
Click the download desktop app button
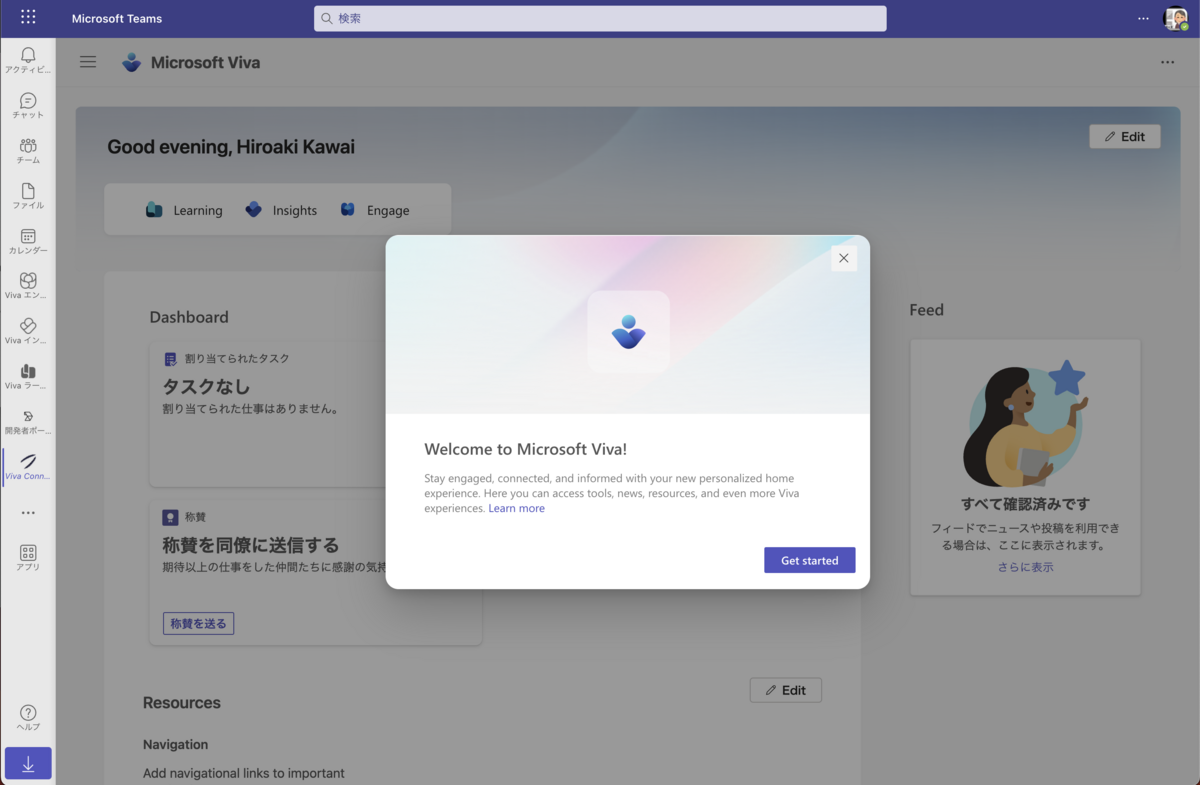point(28,764)
